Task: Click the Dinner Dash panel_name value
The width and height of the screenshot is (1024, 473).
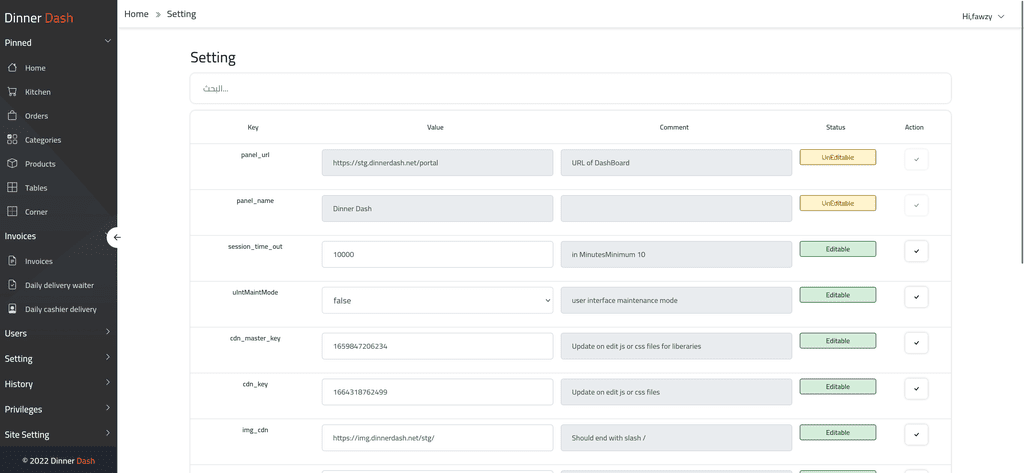Action: (x=438, y=208)
